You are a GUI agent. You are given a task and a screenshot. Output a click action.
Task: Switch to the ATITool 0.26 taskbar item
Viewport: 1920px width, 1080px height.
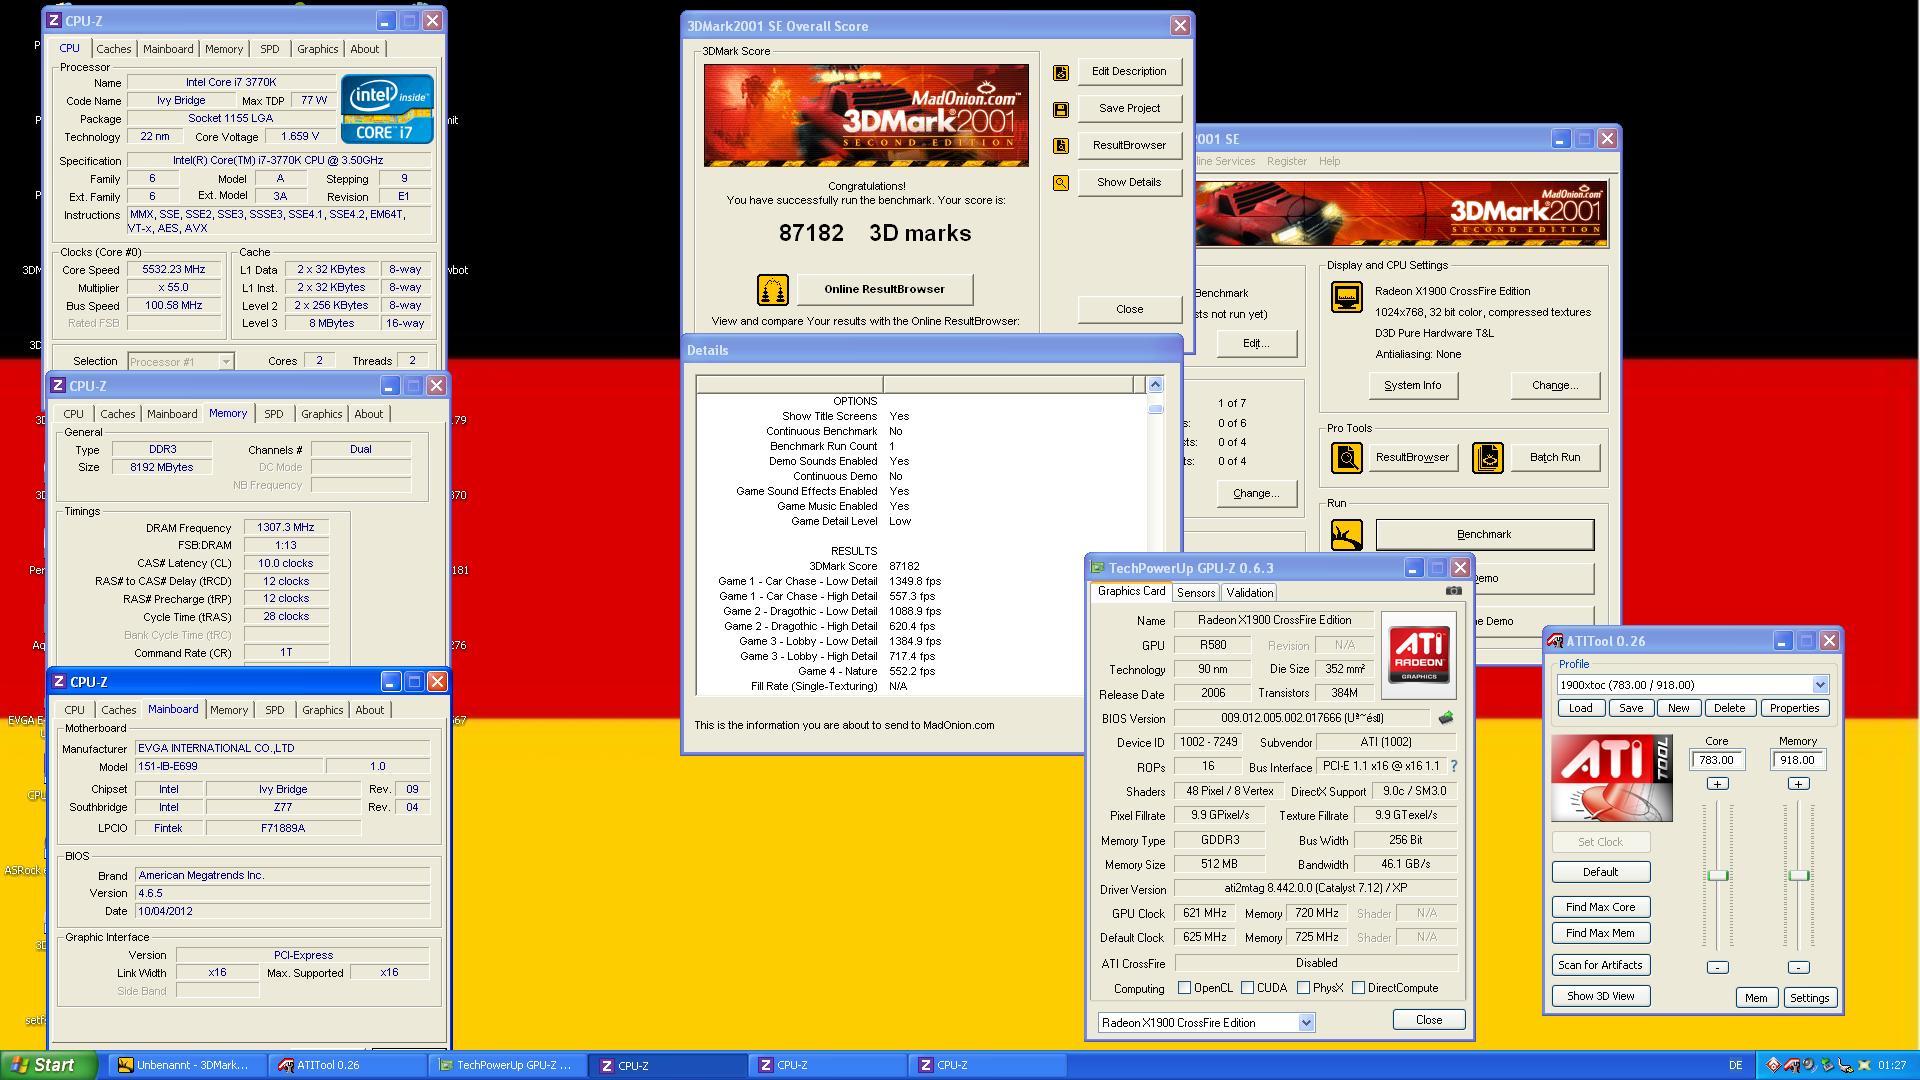coord(347,1065)
